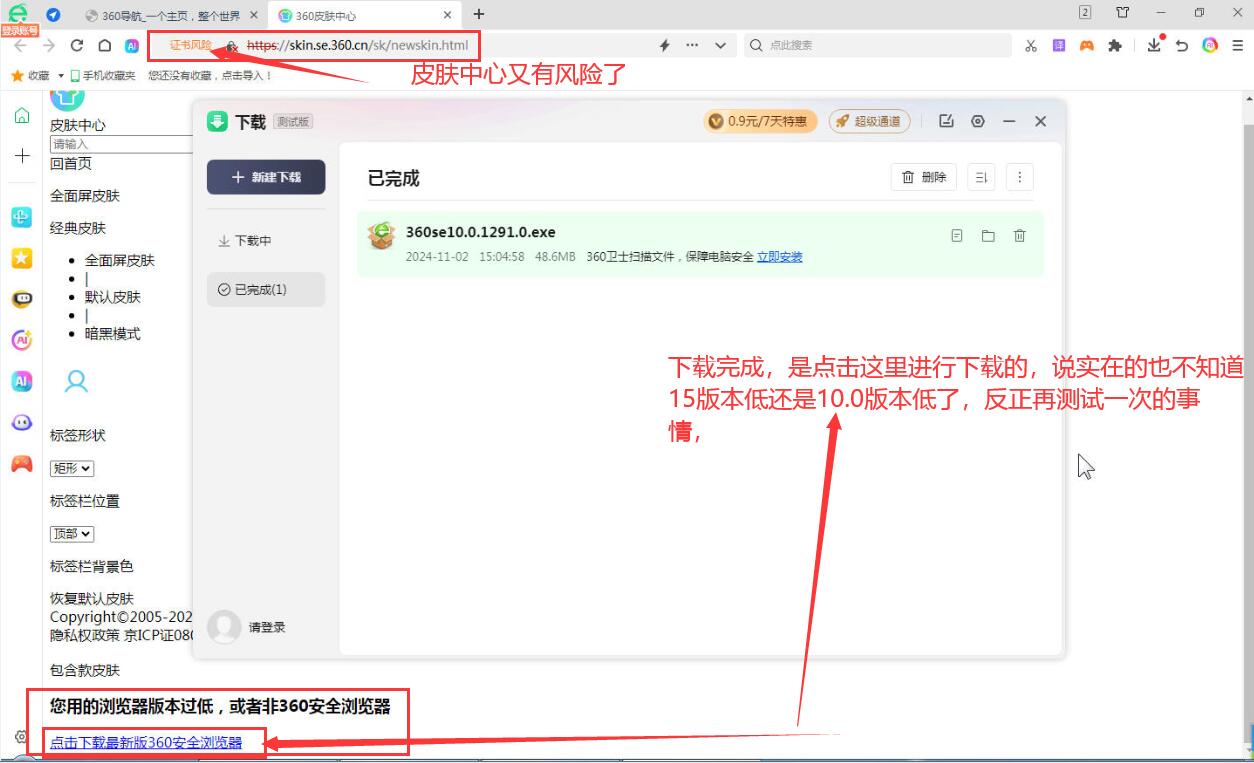This screenshot has height=763, width=1254.
Task: Click the browser Back arrow
Action: tap(20, 45)
